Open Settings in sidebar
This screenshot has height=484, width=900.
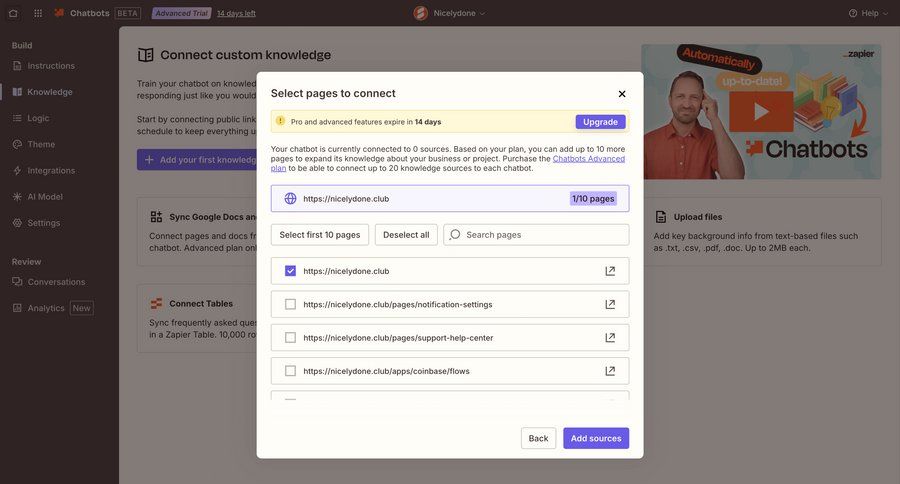click(44, 223)
